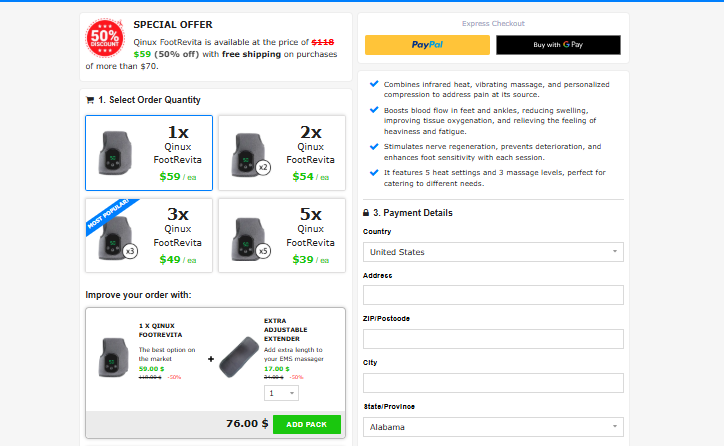724x446 pixels.
Task: Open the extender pack quantity dropdown
Action: coord(282,393)
